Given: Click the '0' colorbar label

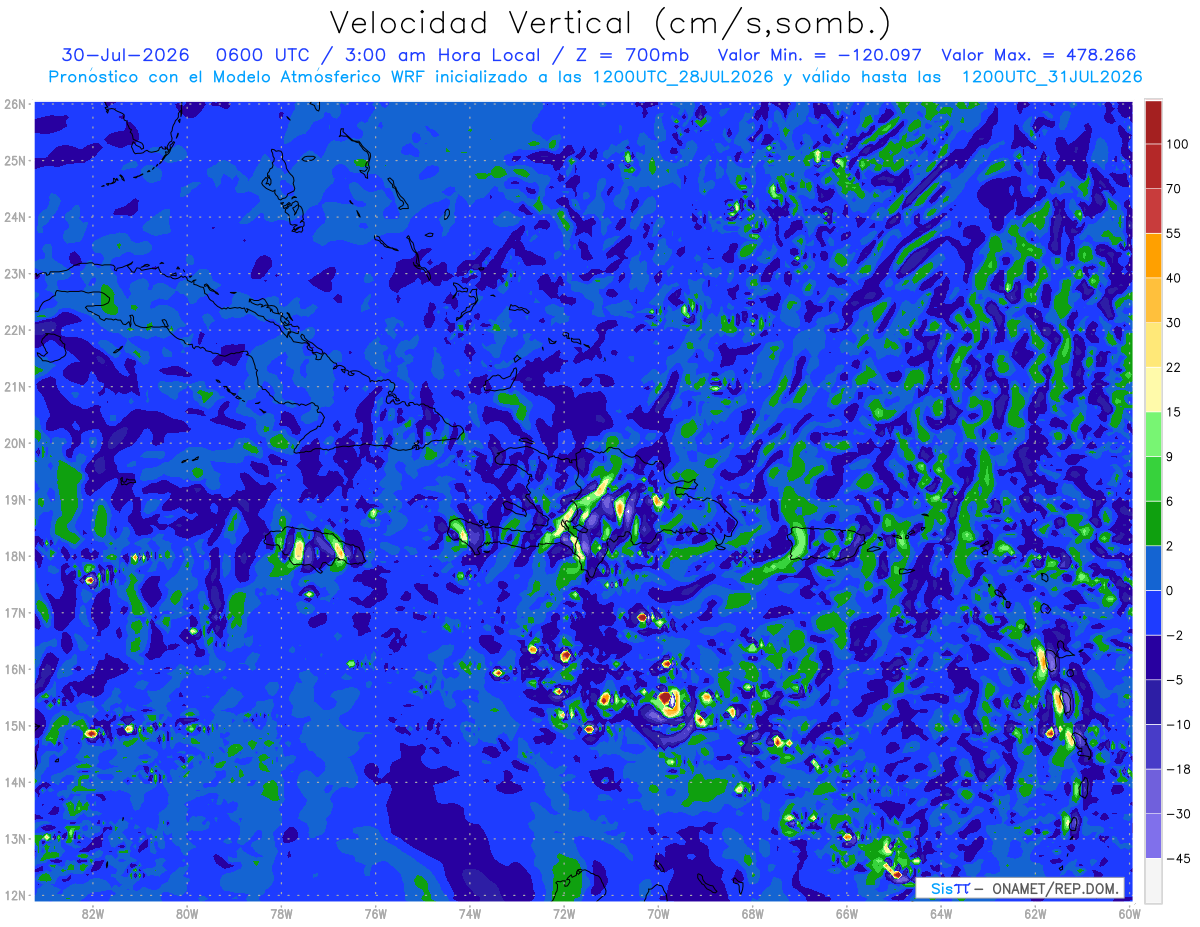Looking at the screenshot, I should click(x=1169, y=590).
